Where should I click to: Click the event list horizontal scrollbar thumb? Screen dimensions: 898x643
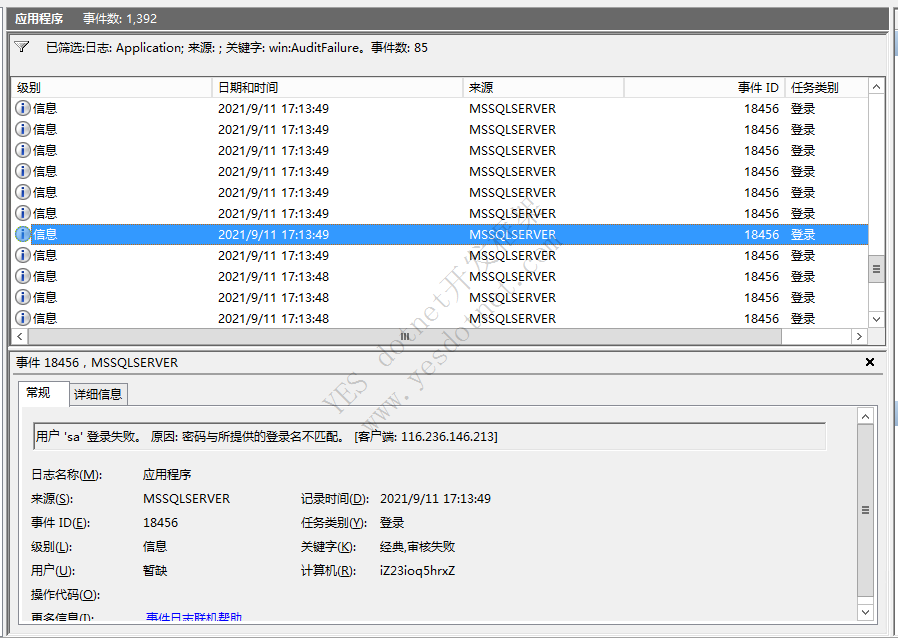pyautogui.click(x=405, y=336)
